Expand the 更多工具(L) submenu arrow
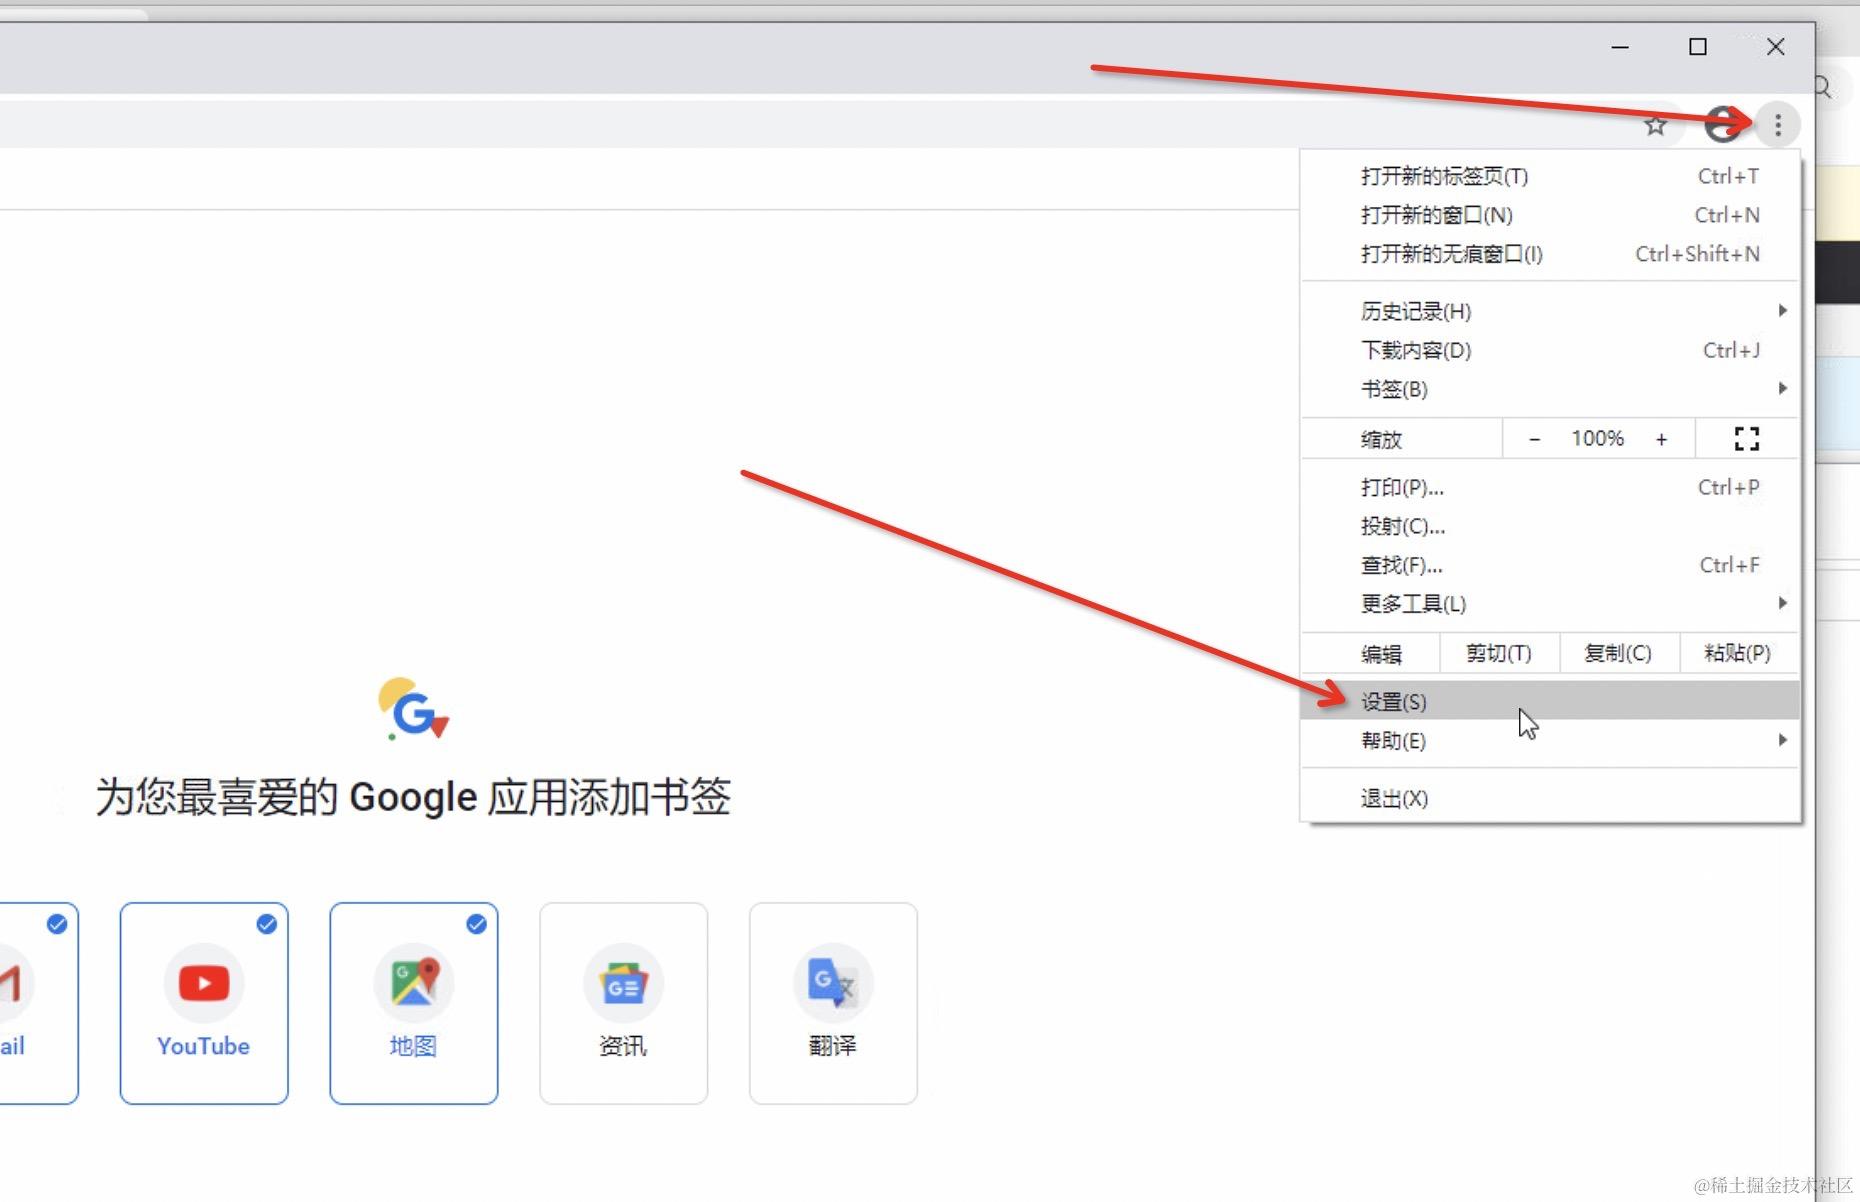1860x1202 pixels. [1782, 603]
